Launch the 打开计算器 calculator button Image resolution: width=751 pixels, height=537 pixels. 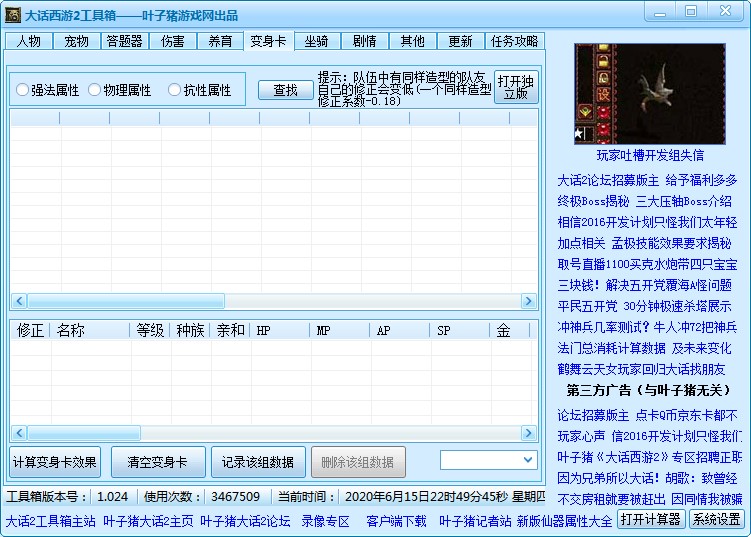pyautogui.click(x=650, y=519)
